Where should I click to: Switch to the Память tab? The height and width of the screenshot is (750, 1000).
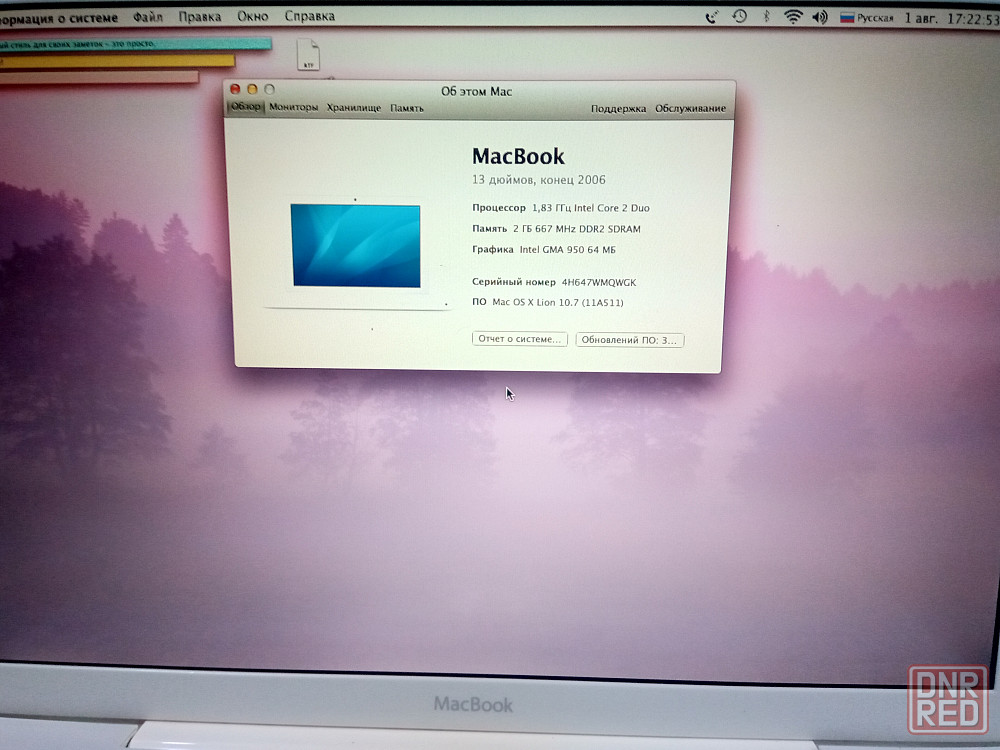[407, 108]
